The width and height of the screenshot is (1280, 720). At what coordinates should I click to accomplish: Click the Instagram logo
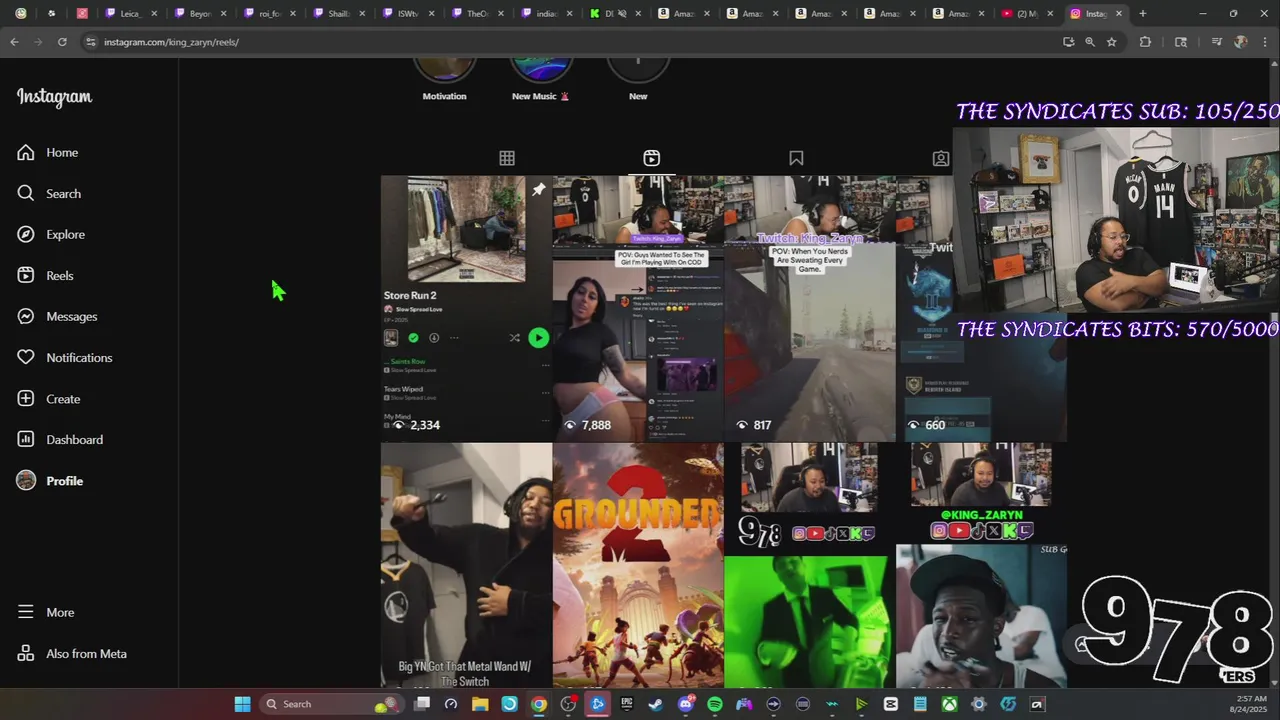tap(54, 97)
